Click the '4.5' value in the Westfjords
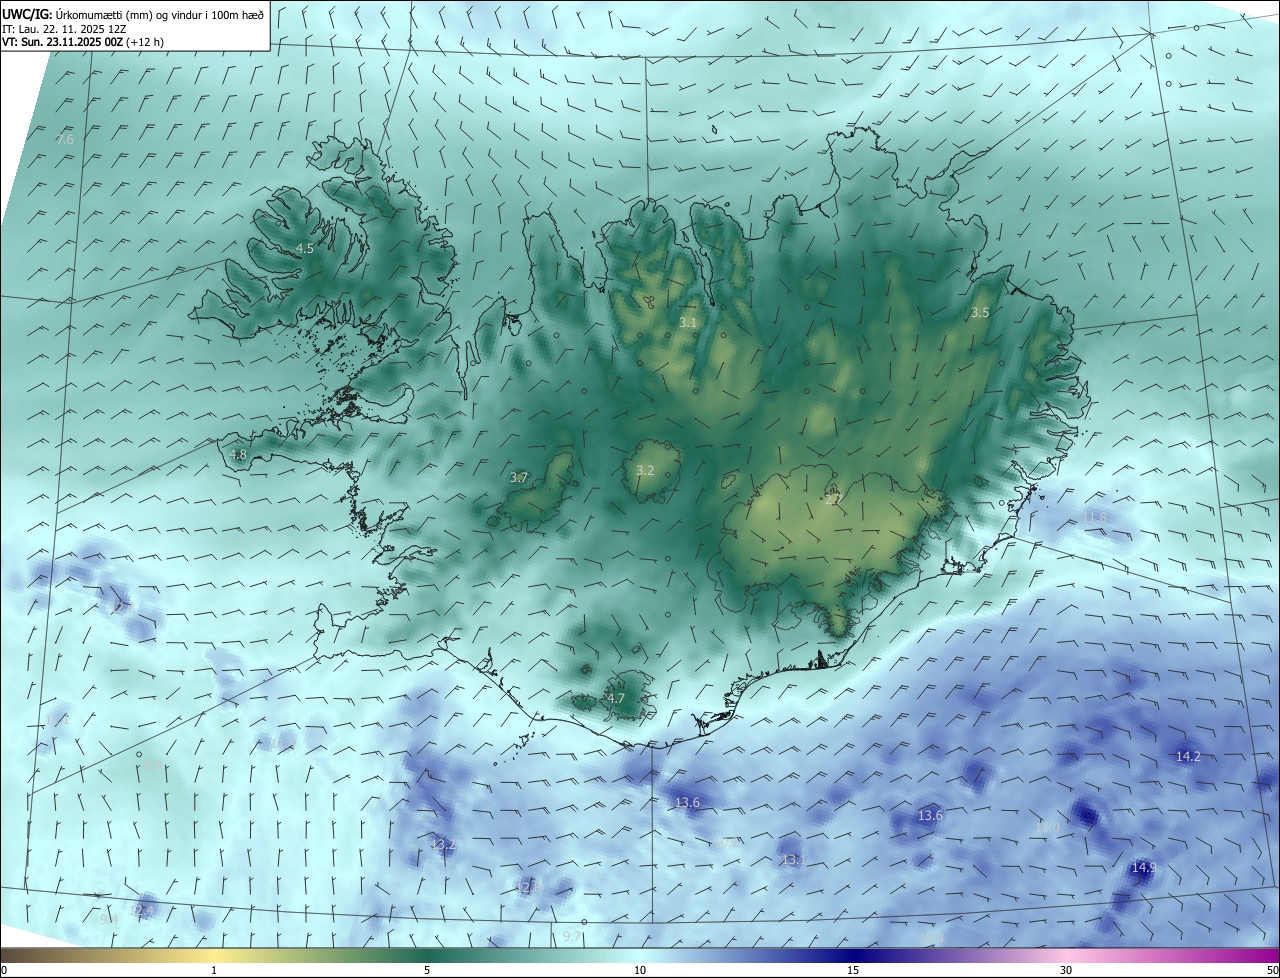Screen dimensions: 1280x978 (305, 248)
